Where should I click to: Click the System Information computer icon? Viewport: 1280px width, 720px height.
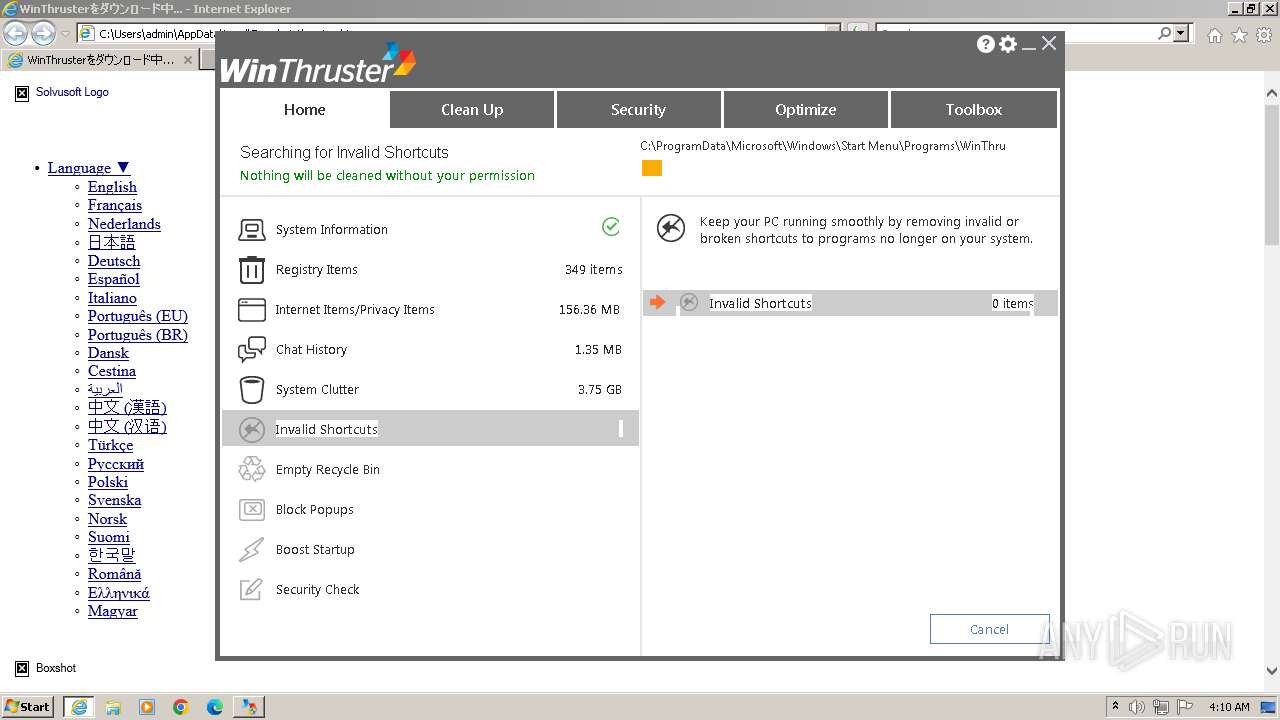pyautogui.click(x=252, y=230)
